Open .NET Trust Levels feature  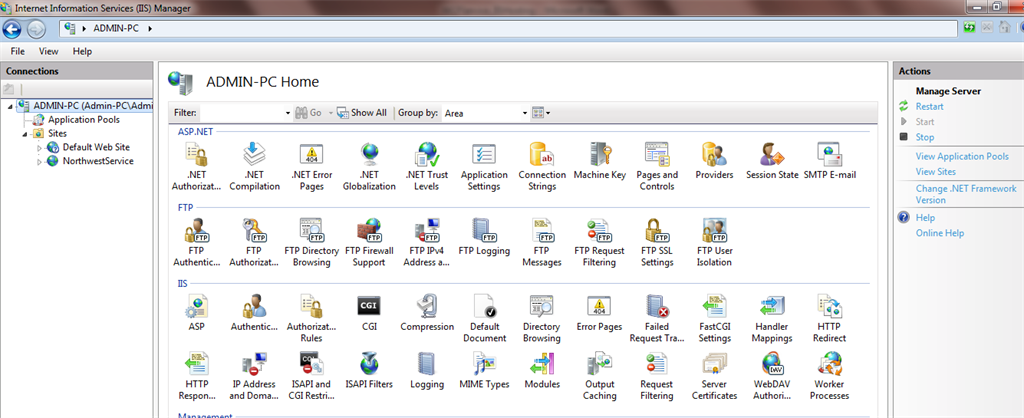pyautogui.click(x=426, y=167)
